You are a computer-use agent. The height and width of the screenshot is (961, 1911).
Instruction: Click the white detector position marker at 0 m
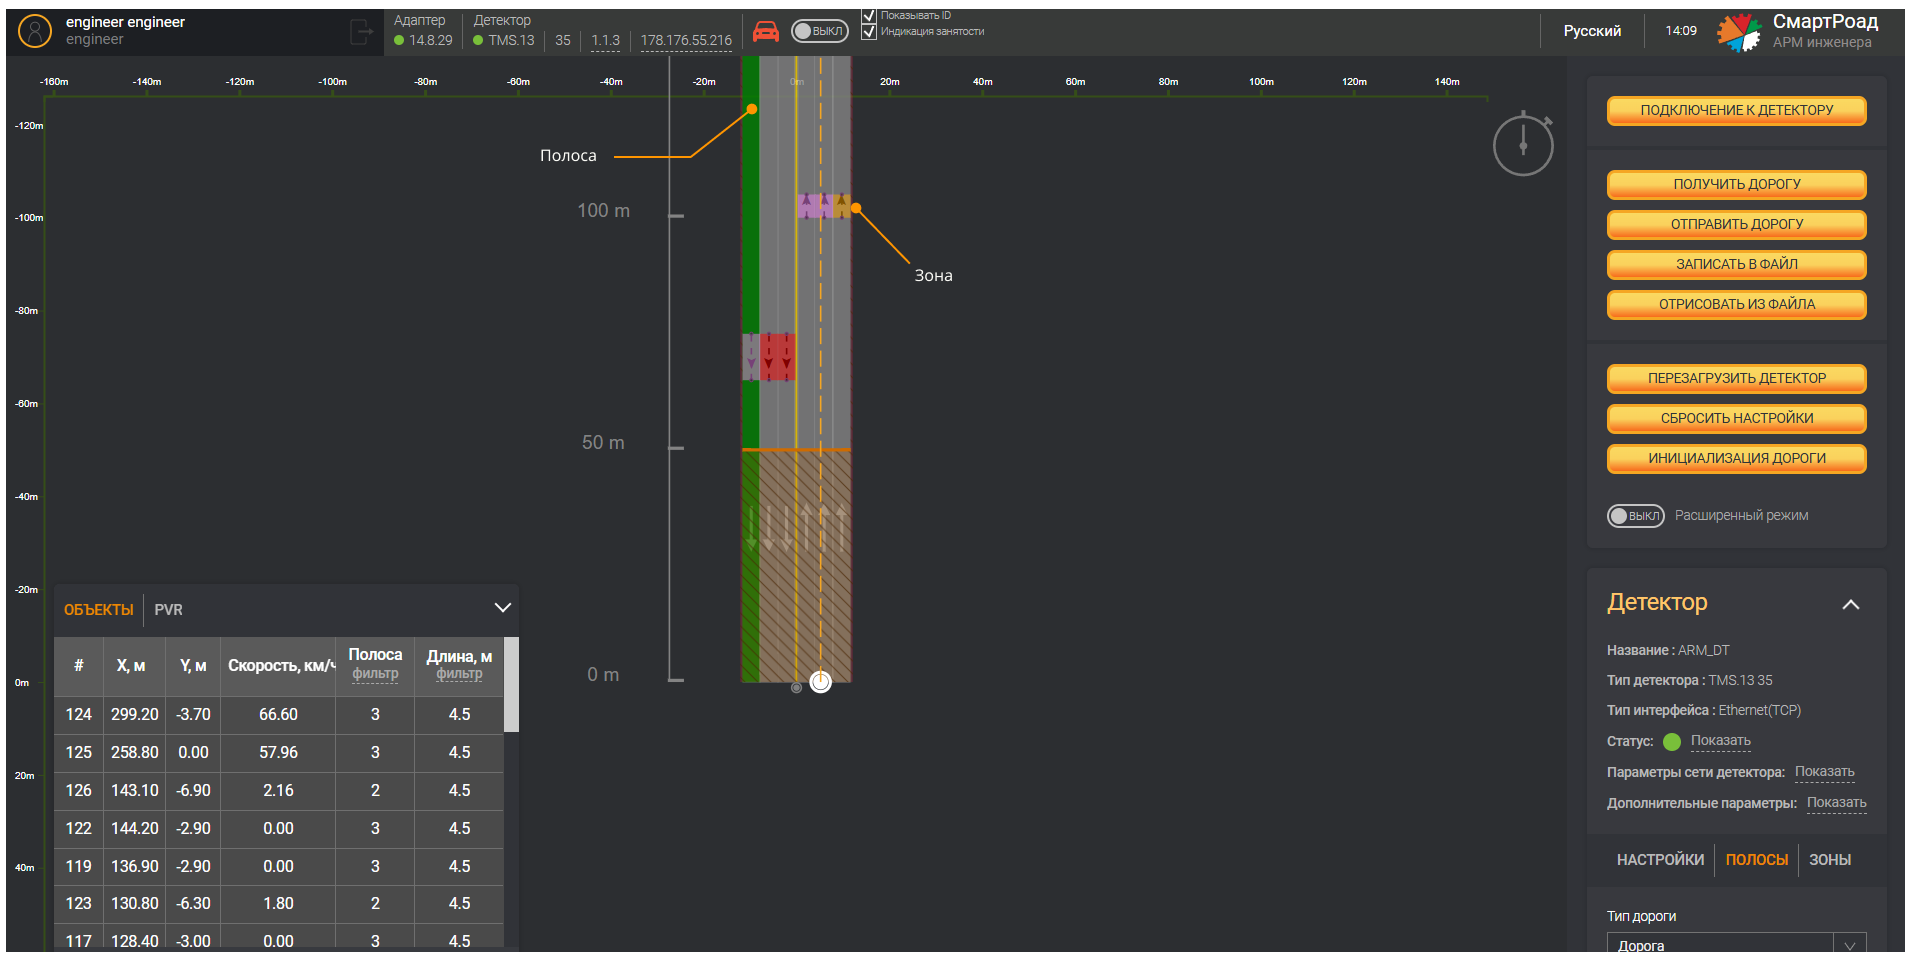820,682
